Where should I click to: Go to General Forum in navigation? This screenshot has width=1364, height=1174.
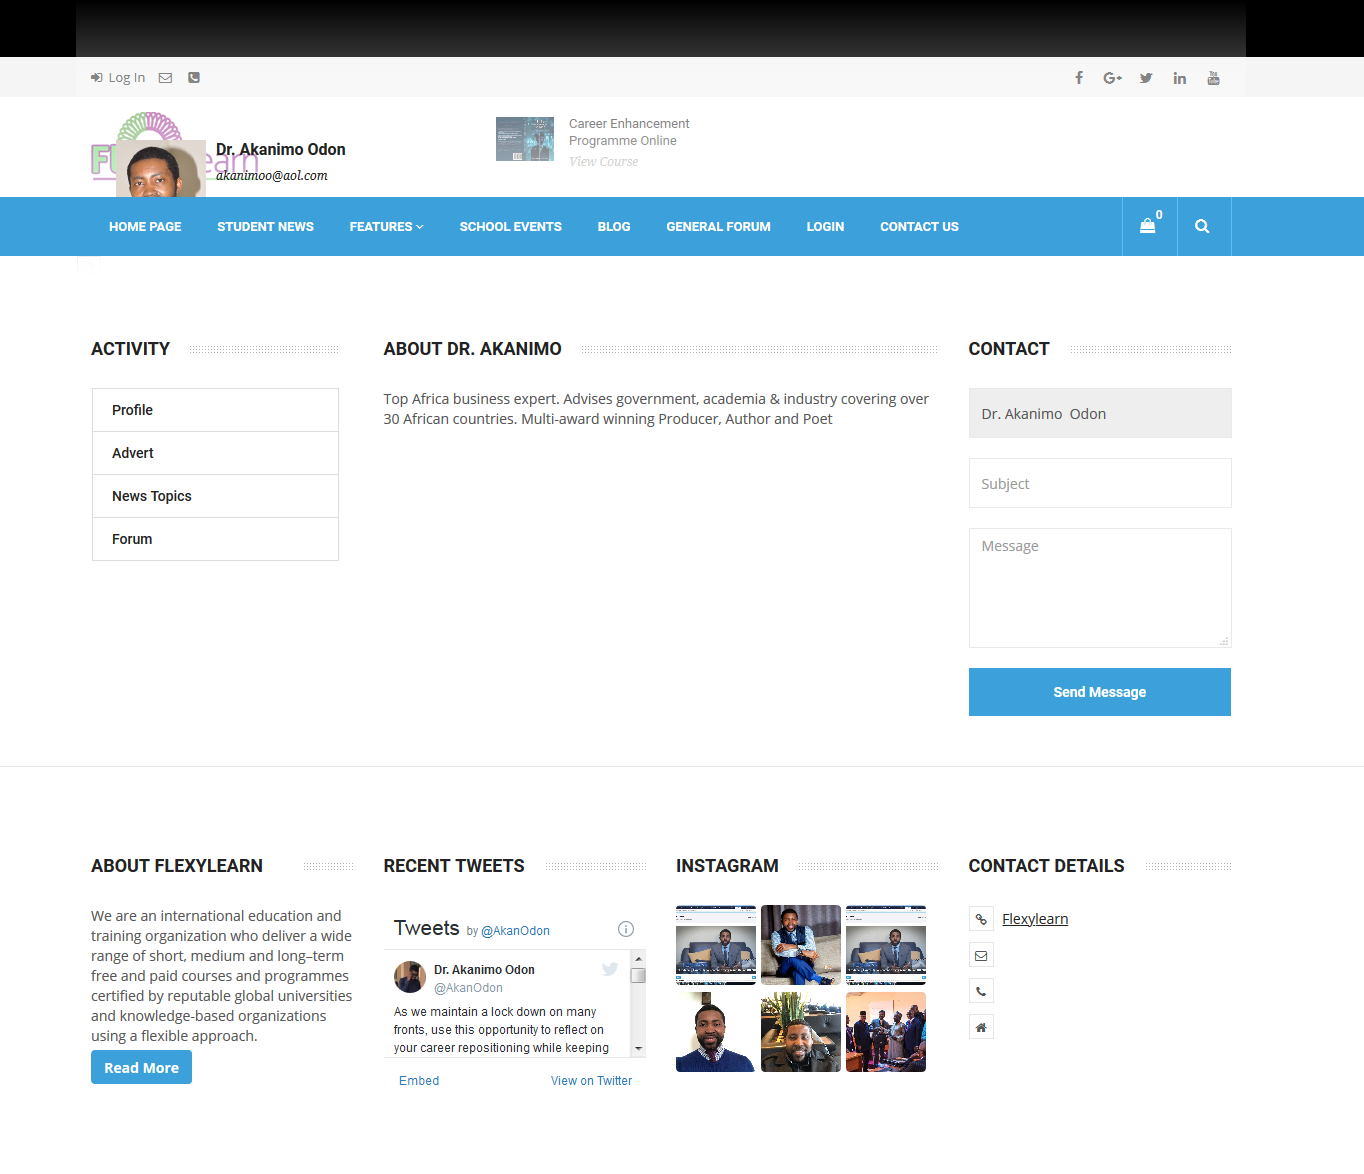click(718, 227)
